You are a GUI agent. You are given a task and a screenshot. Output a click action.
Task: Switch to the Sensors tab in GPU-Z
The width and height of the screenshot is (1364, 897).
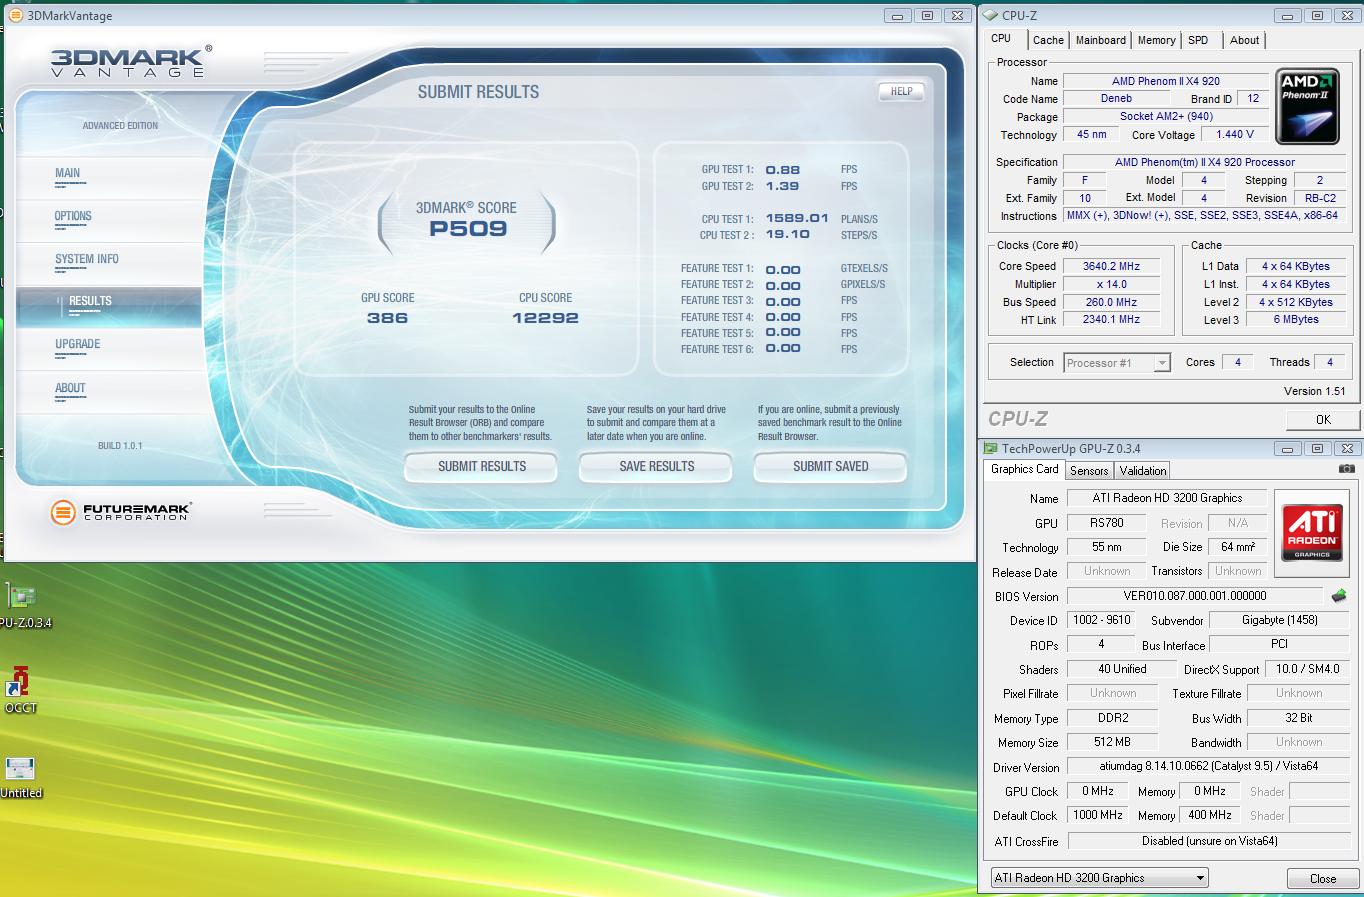pyautogui.click(x=1089, y=470)
